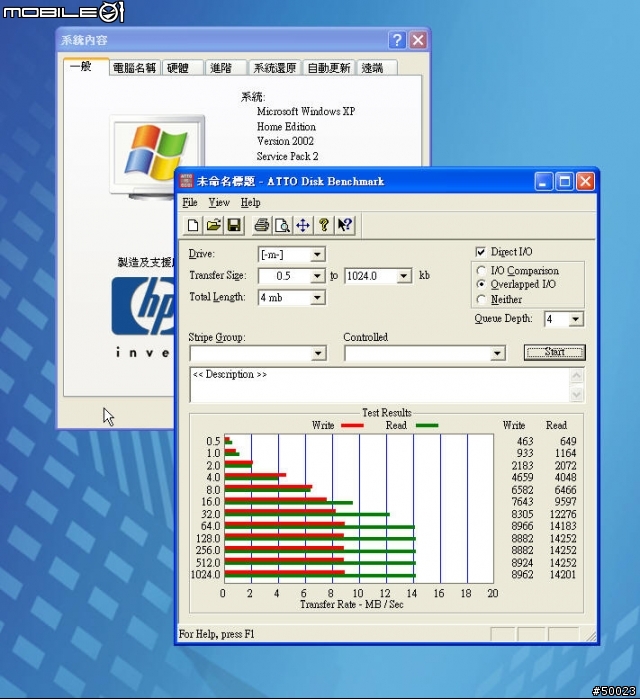
Task: Click the Save floppy disk icon
Action: [x=234, y=225]
